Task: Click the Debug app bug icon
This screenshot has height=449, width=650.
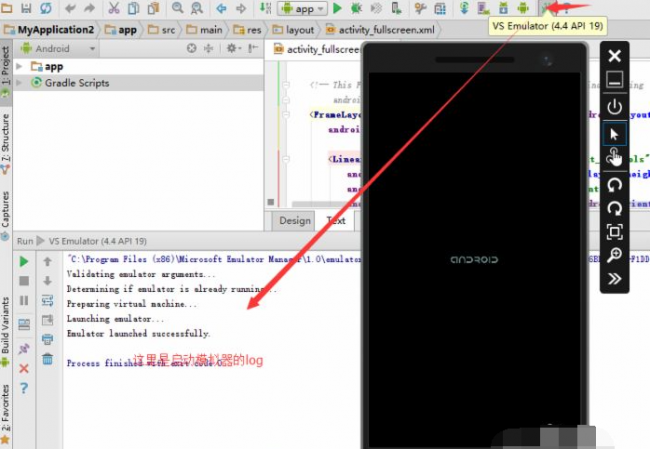Action: (356, 8)
